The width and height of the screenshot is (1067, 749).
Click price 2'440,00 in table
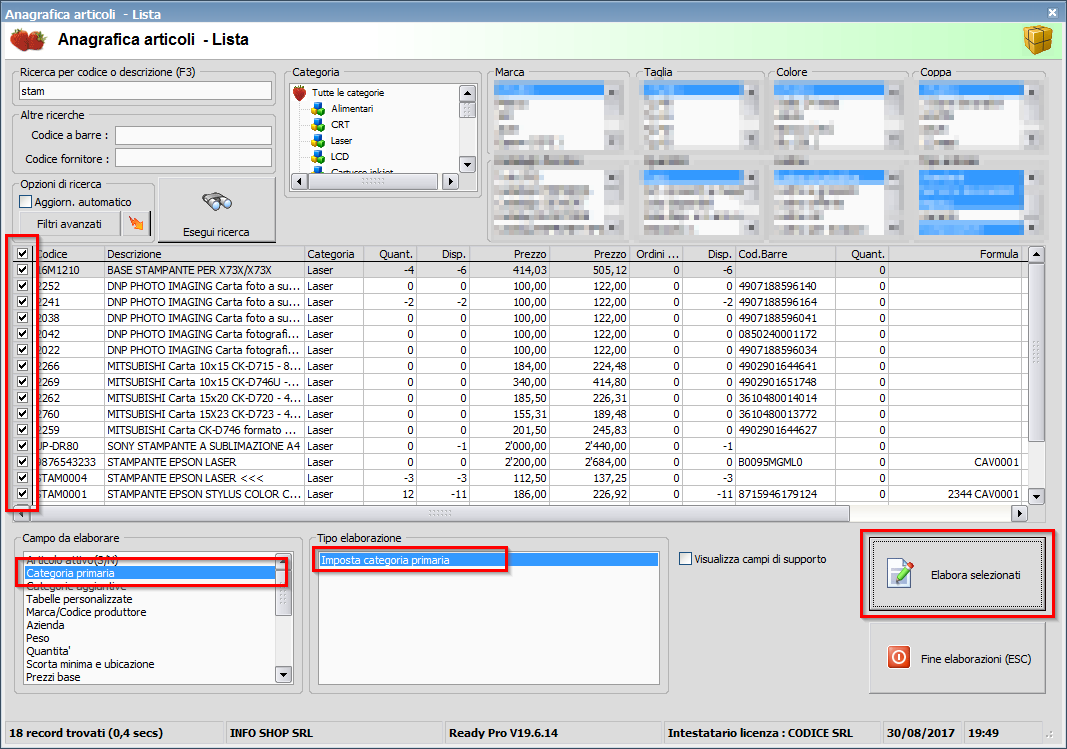(589, 446)
